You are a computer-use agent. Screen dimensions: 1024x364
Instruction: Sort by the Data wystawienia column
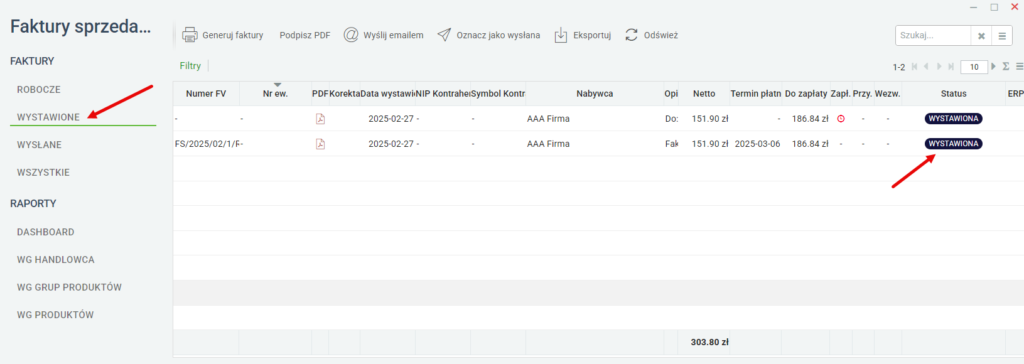387,94
